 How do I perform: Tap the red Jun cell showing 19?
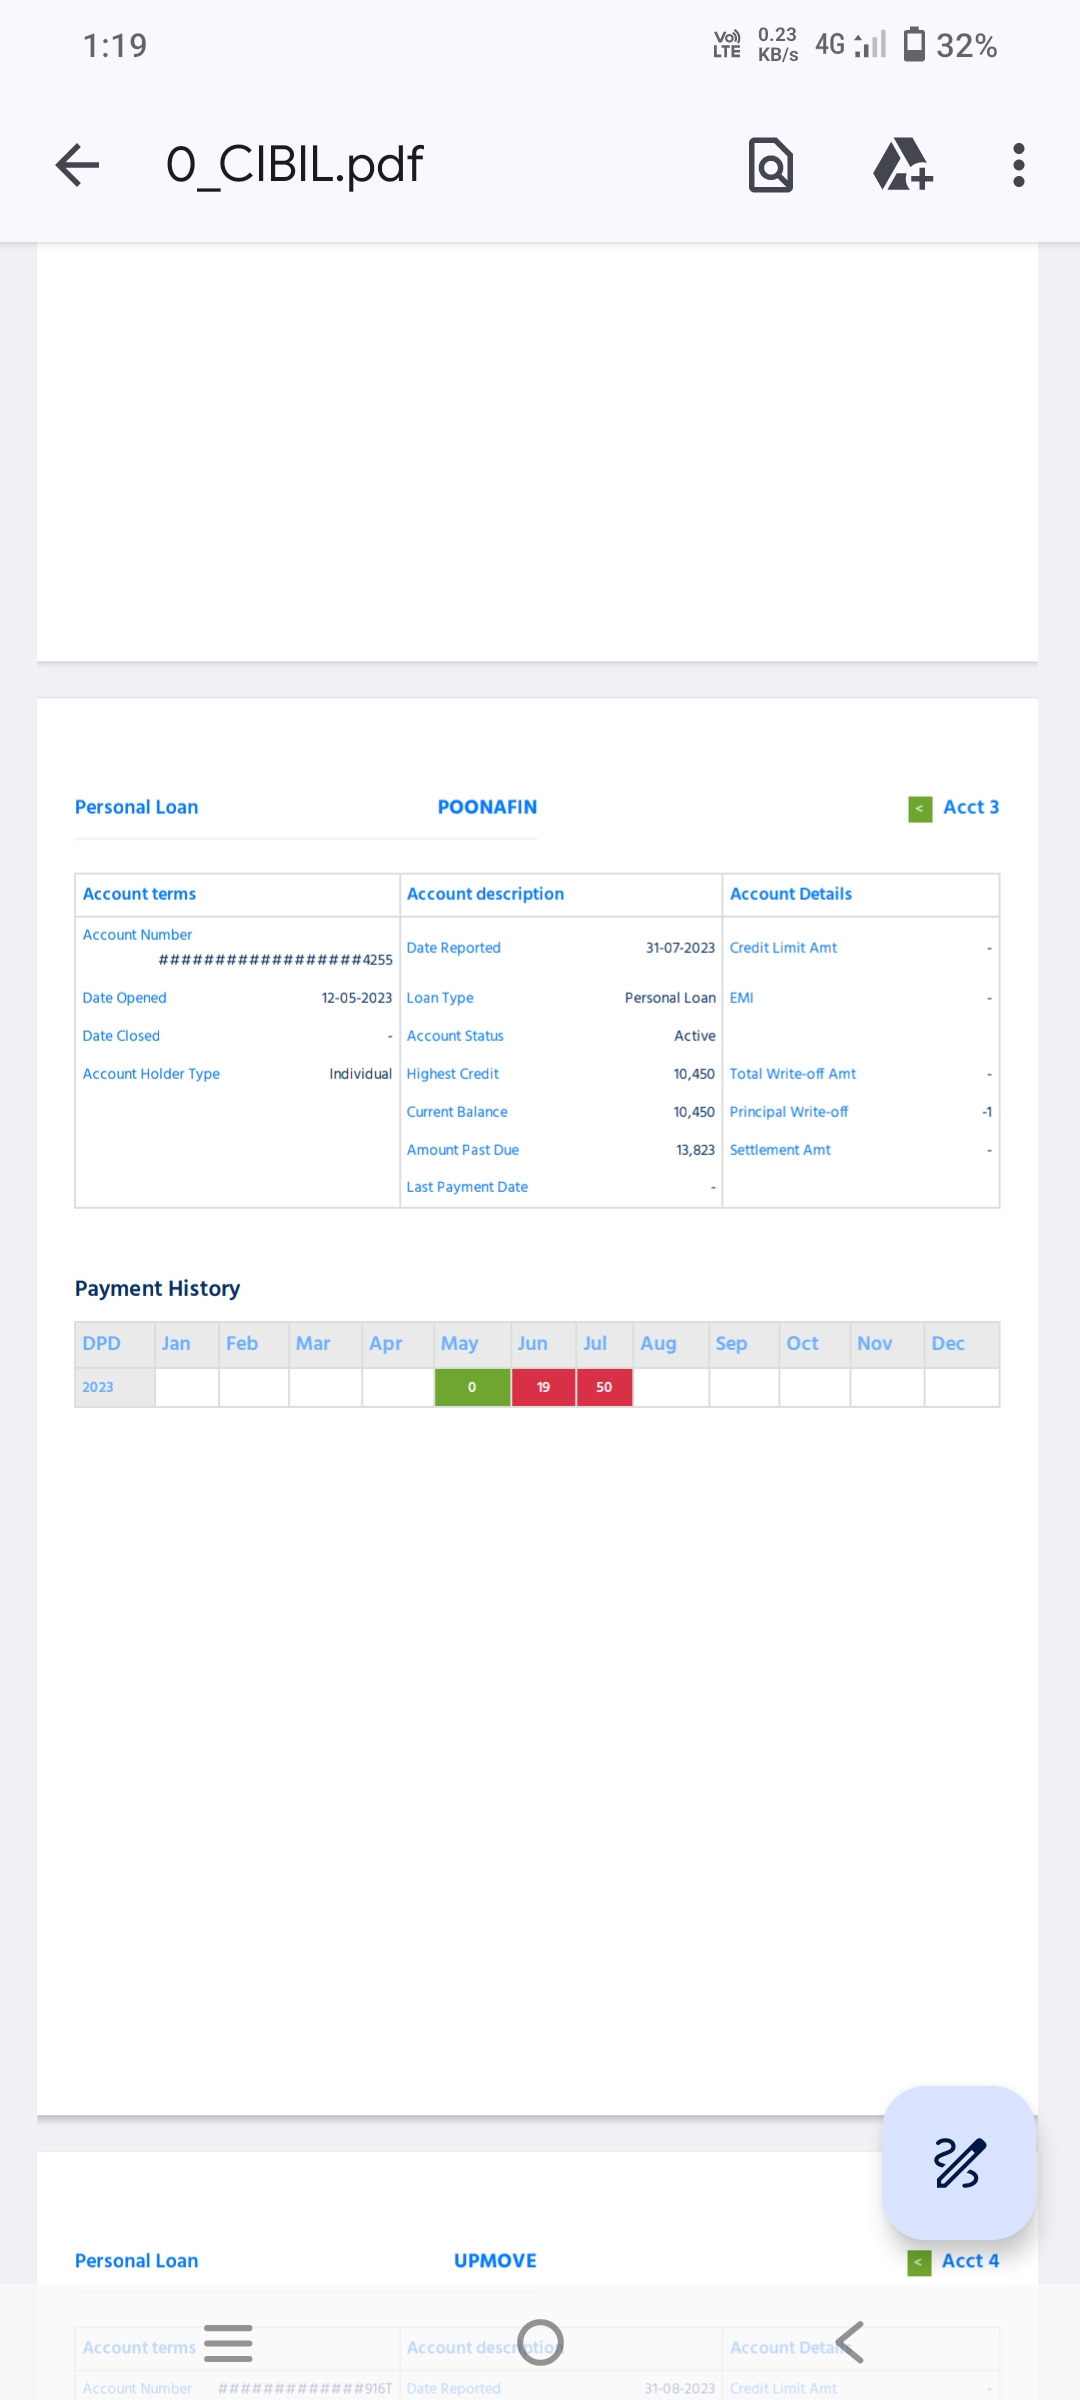(543, 1387)
